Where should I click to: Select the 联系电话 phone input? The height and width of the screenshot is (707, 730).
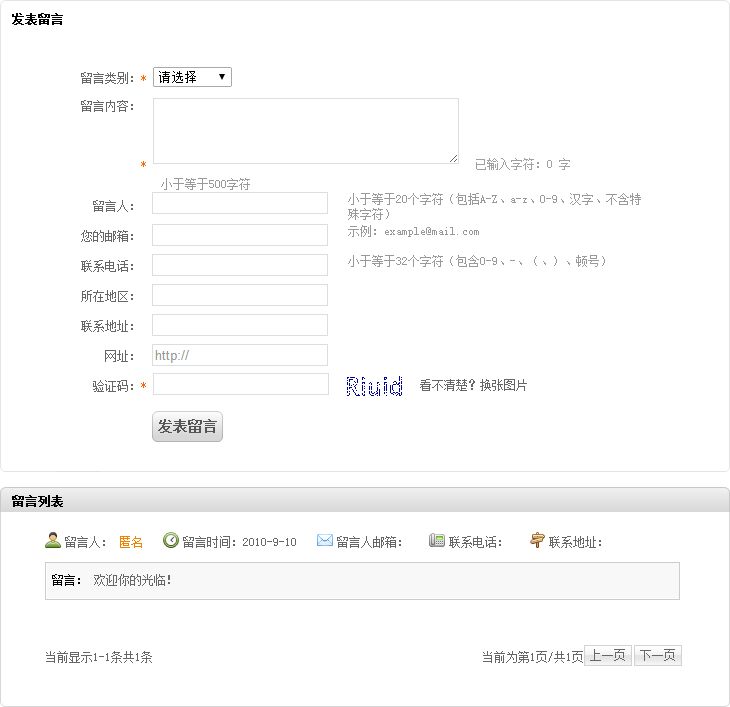pos(240,265)
